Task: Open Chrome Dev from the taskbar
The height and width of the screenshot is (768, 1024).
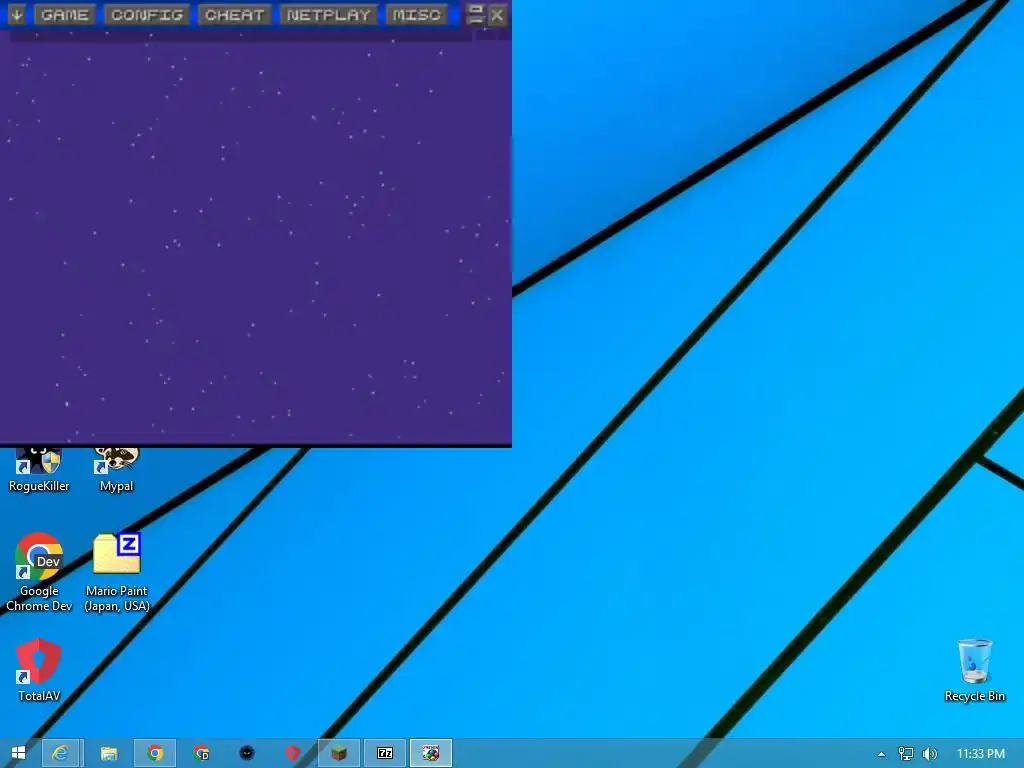Action: 201,753
